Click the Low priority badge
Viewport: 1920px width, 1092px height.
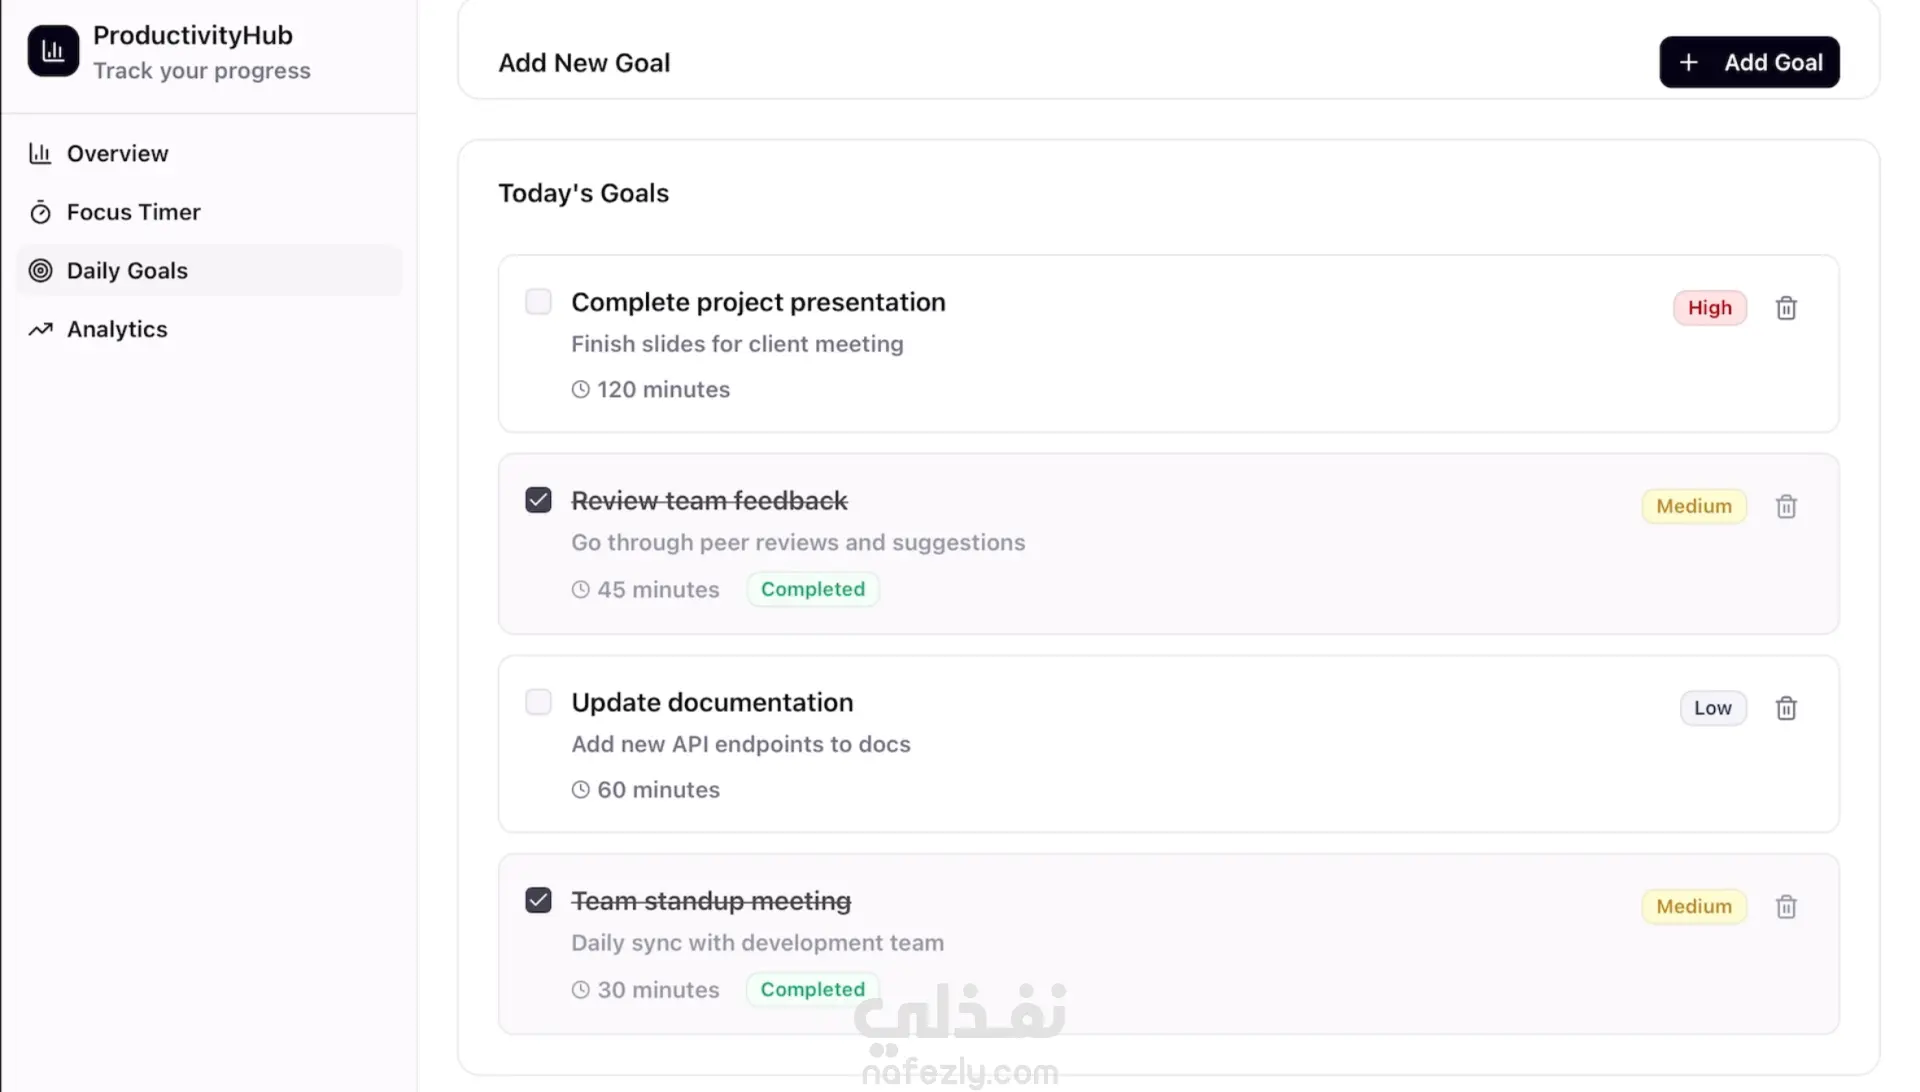pyautogui.click(x=1712, y=708)
